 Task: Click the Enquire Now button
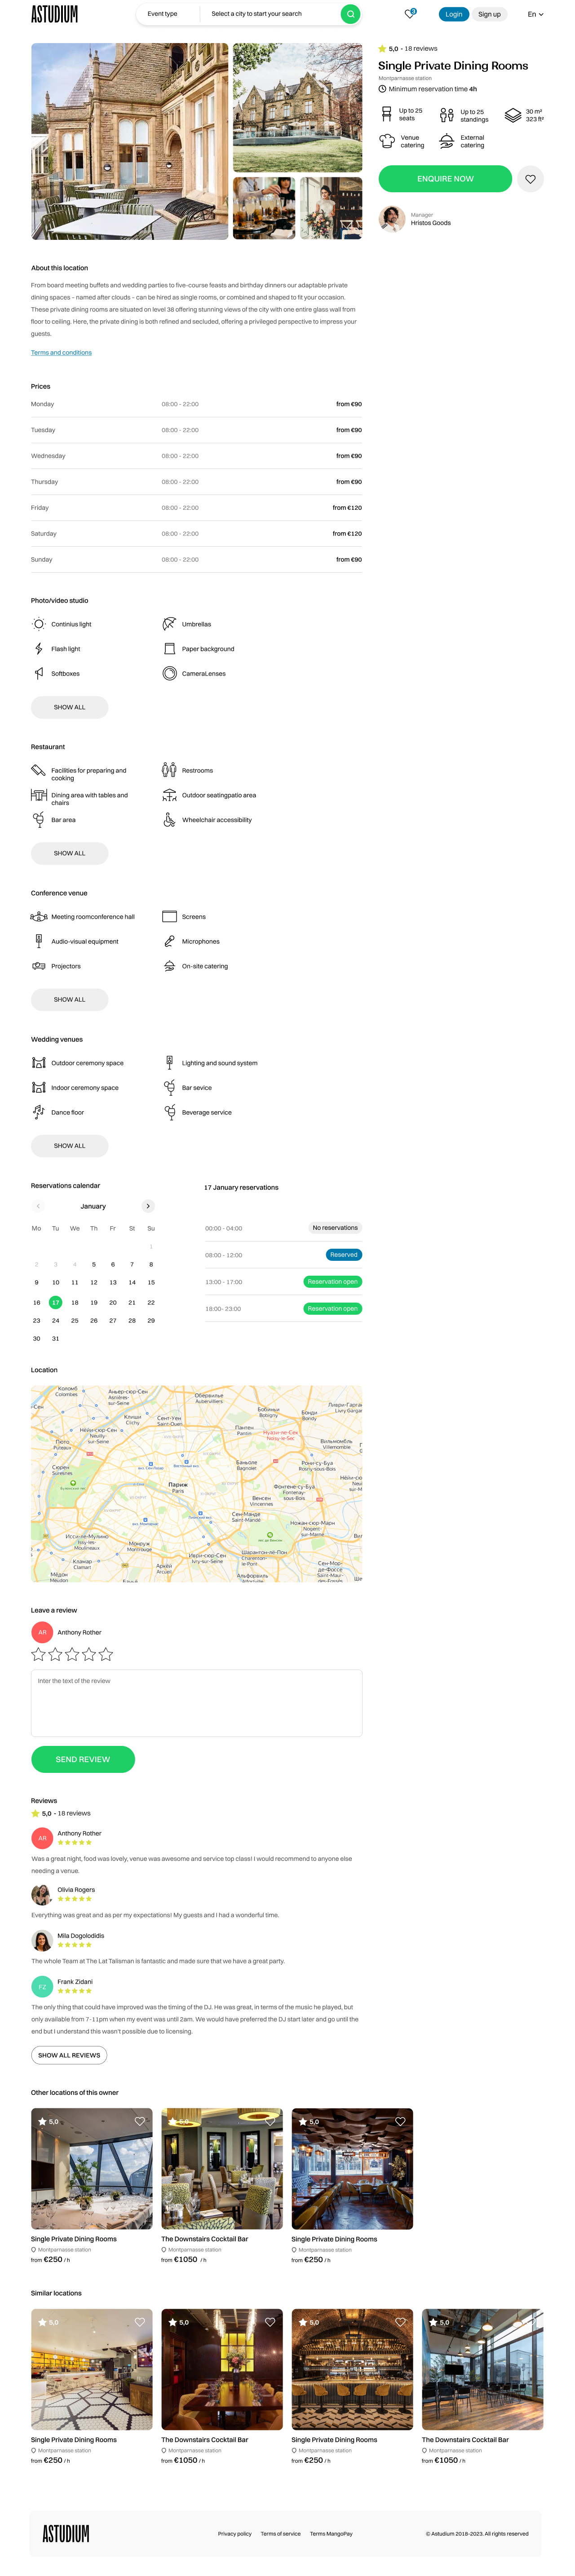tap(445, 179)
